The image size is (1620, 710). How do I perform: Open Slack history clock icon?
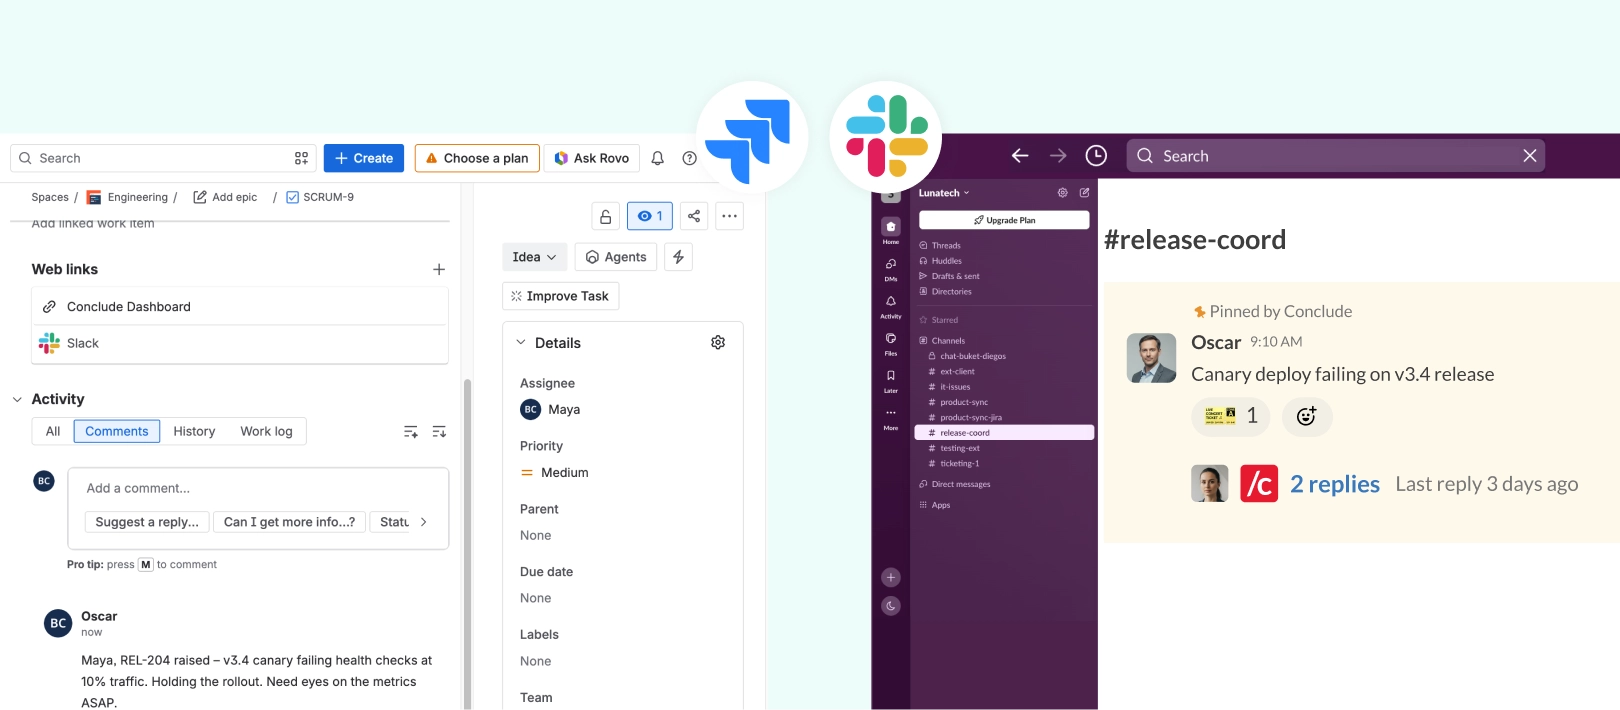click(x=1096, y=155)
